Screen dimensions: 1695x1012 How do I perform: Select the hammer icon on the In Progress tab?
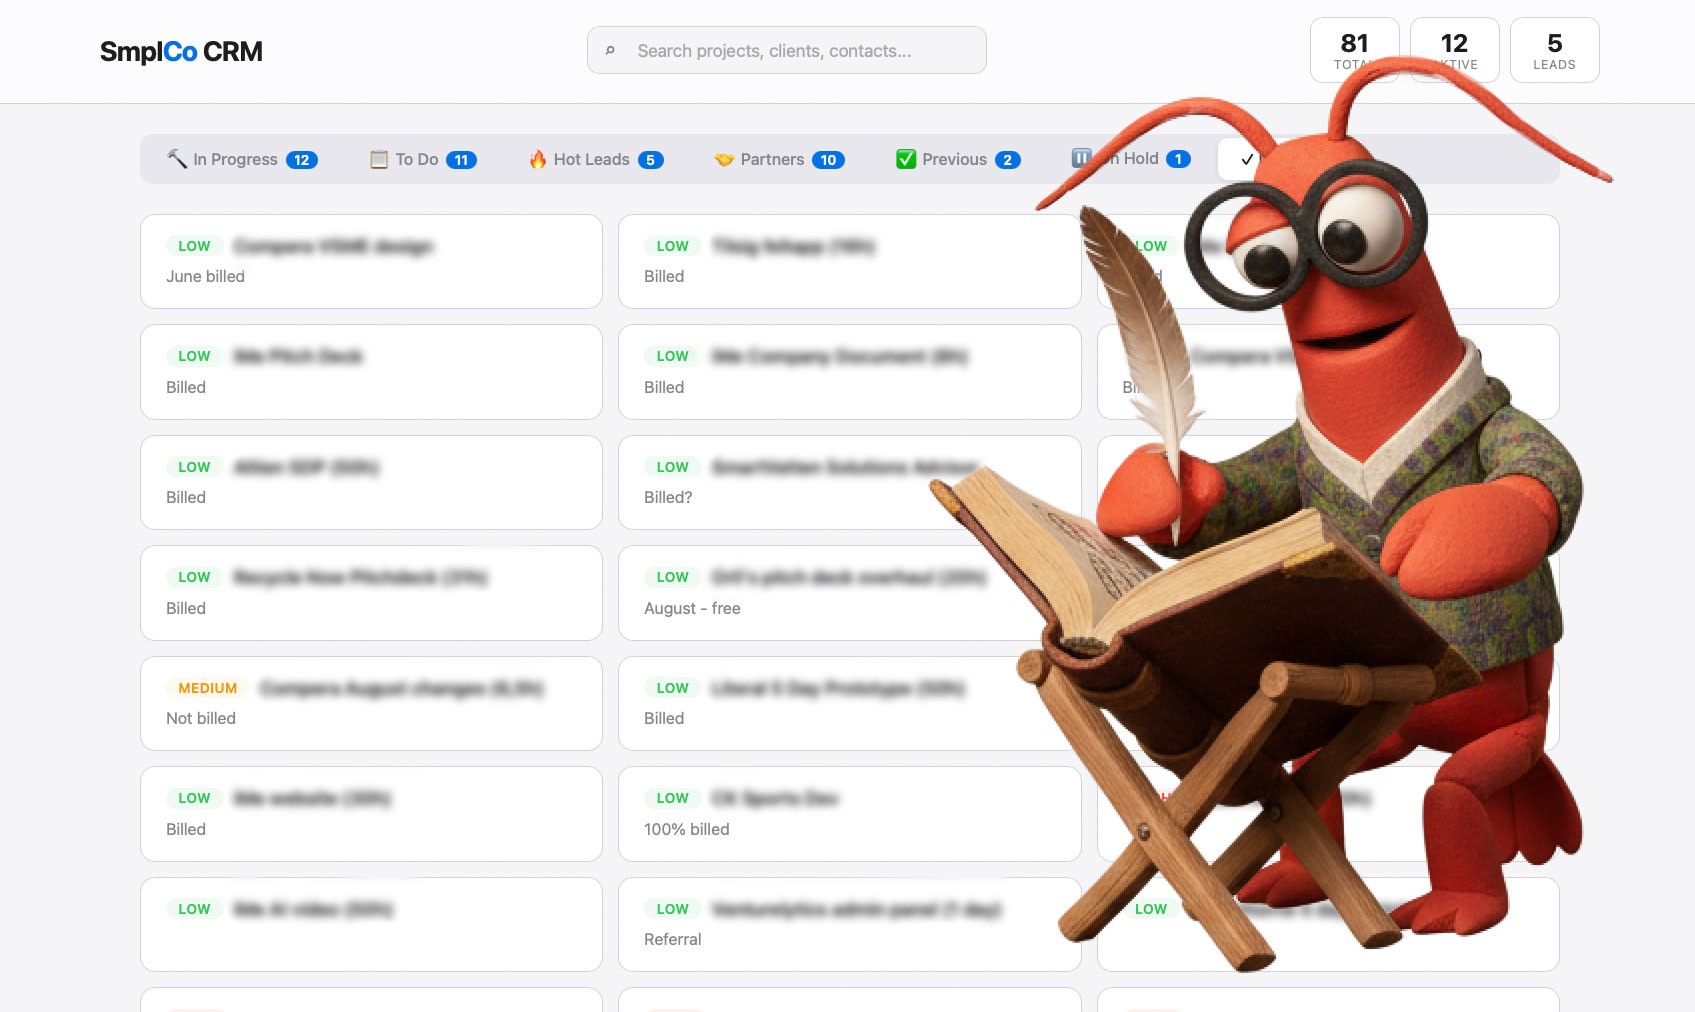(x=175, y=158)
